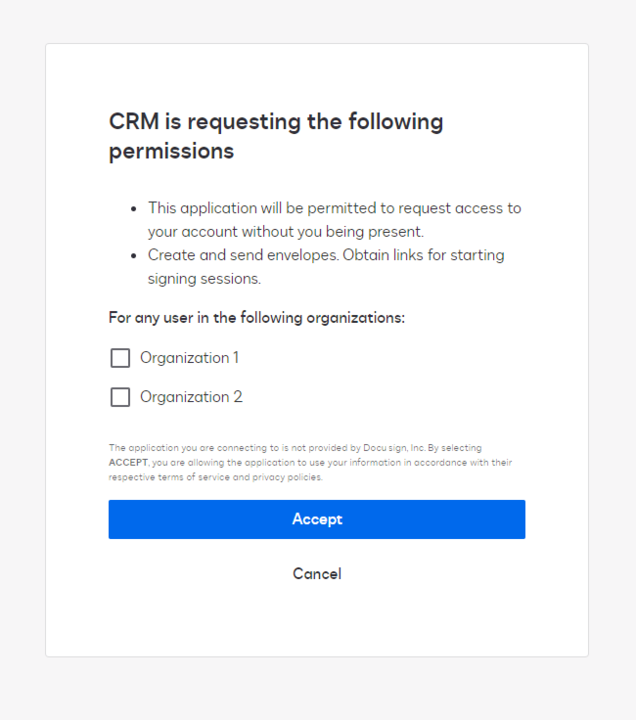Image resolution: width=636 pixels, height=720 pixels.
Task: Click the 'For any user' organizations label
Action: [257, 318]
